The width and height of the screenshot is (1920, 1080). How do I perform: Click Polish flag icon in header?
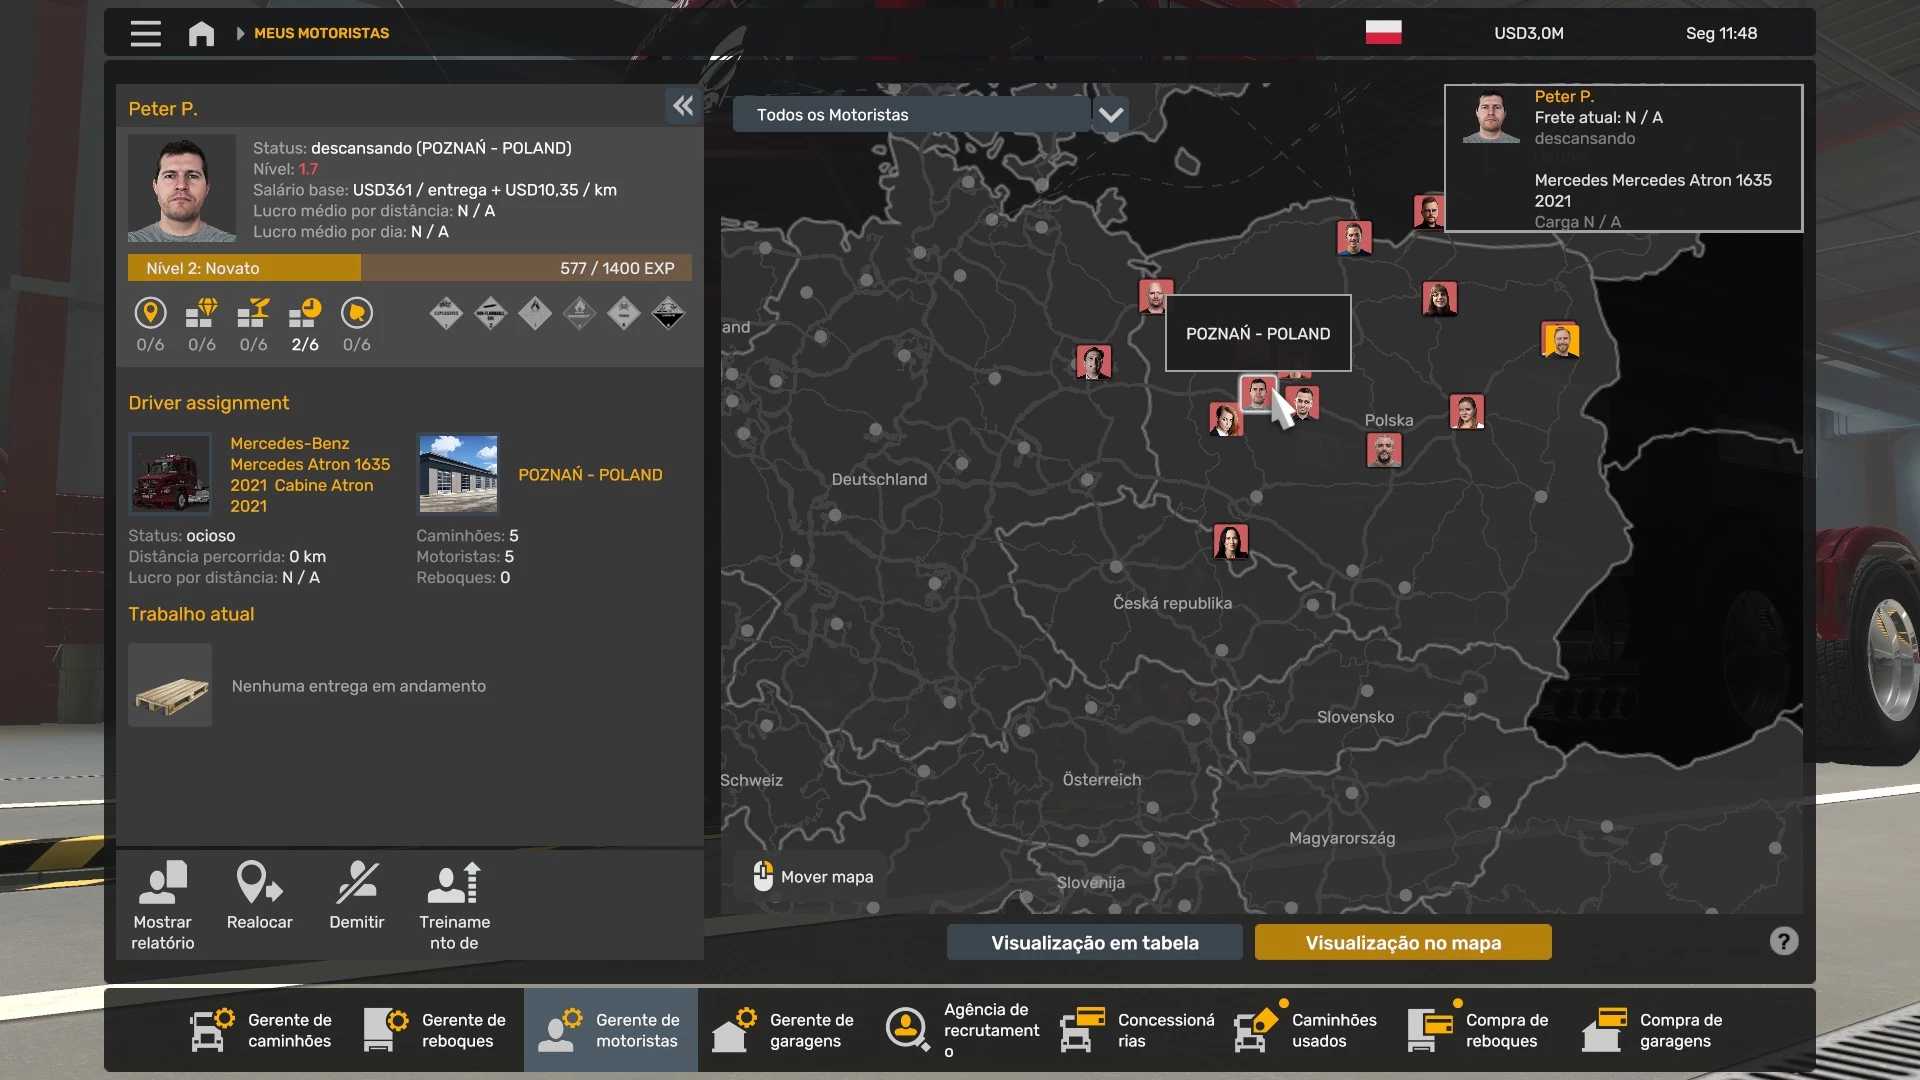point(1383,32)
